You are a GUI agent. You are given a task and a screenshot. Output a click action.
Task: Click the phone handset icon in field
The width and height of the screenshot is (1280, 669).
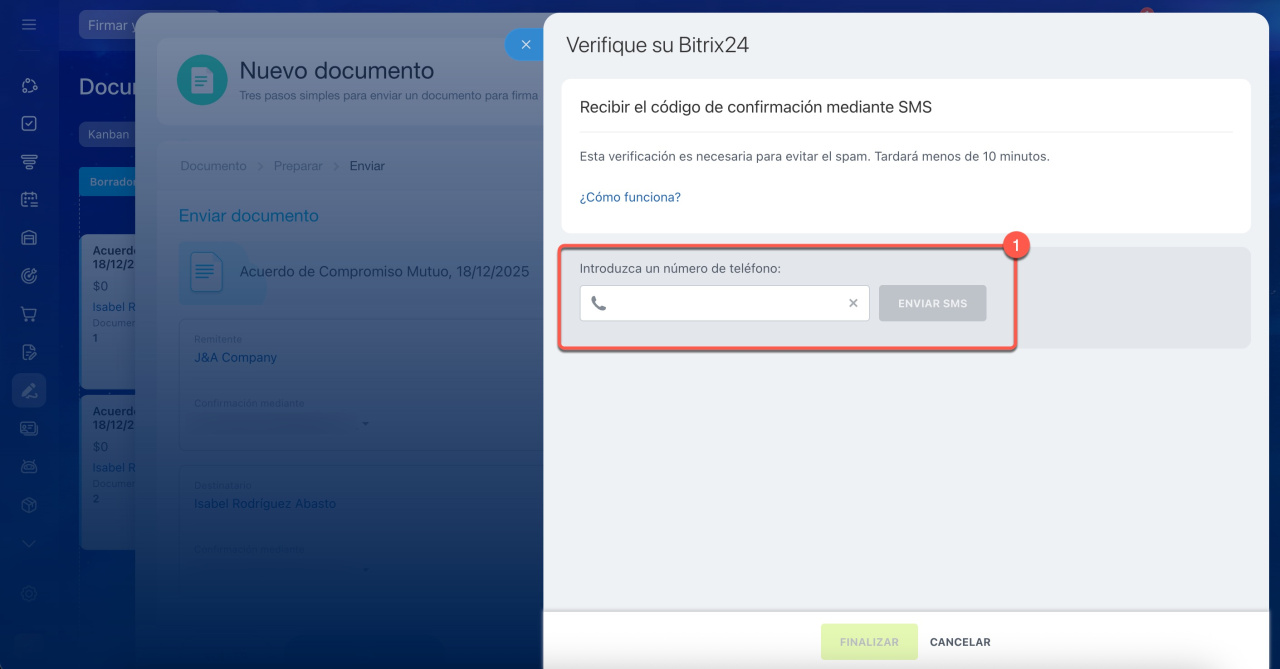pyautogui.click(x=598, y=303)
